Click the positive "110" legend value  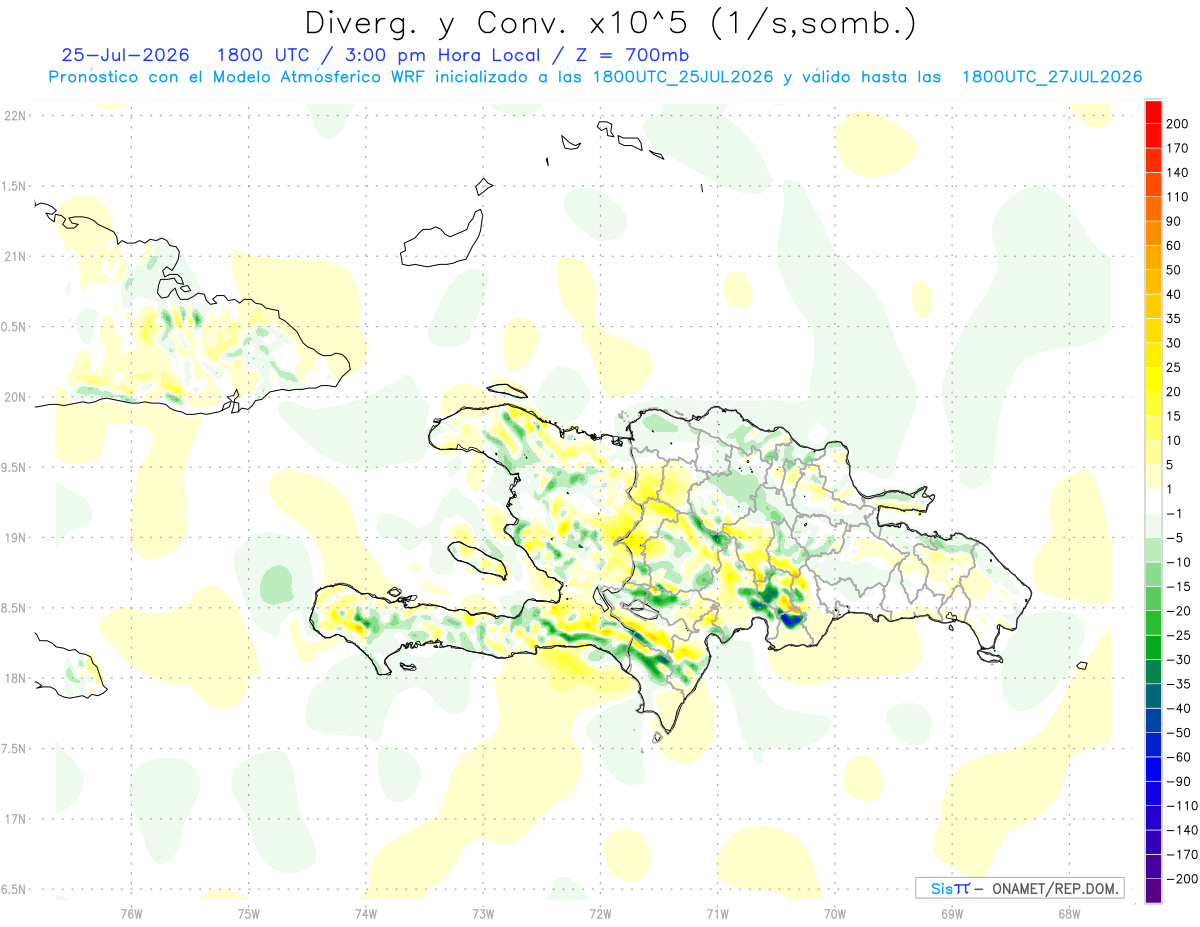click(x=1178, y=197)
